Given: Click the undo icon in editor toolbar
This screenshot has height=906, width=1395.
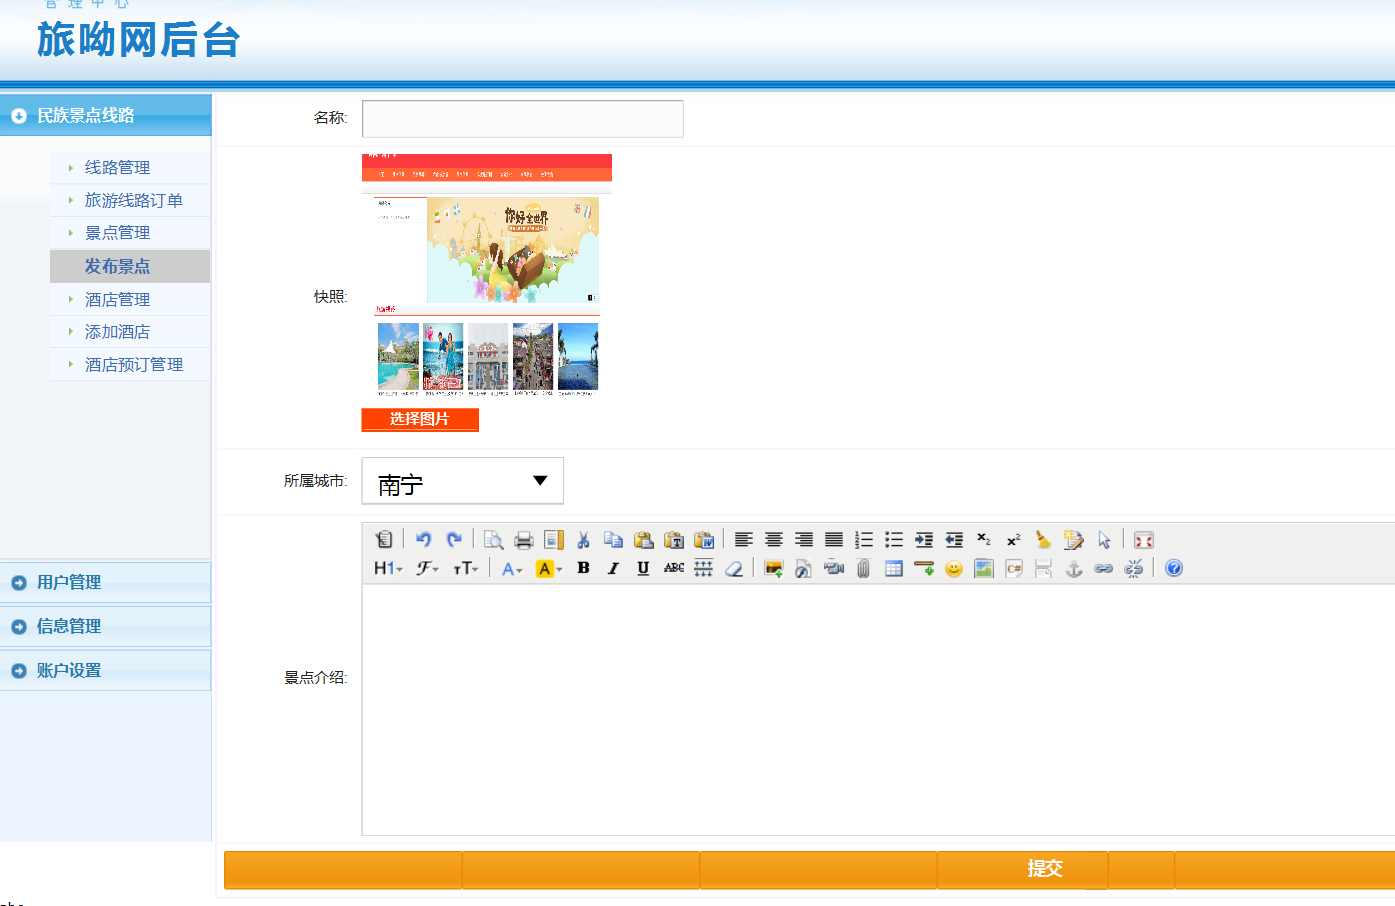Looking at the screenshot, I should coord(423,540).
